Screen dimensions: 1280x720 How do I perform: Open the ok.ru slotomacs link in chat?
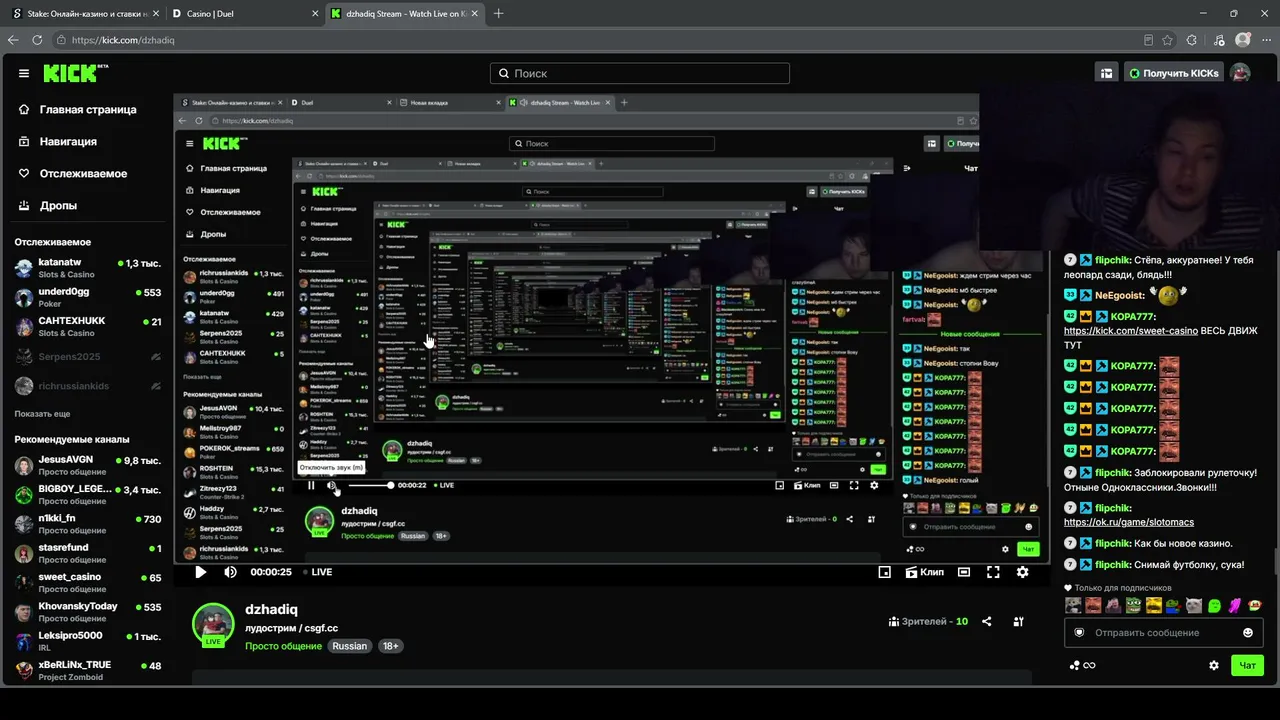pyautogui.click(x=1128, y=522)
